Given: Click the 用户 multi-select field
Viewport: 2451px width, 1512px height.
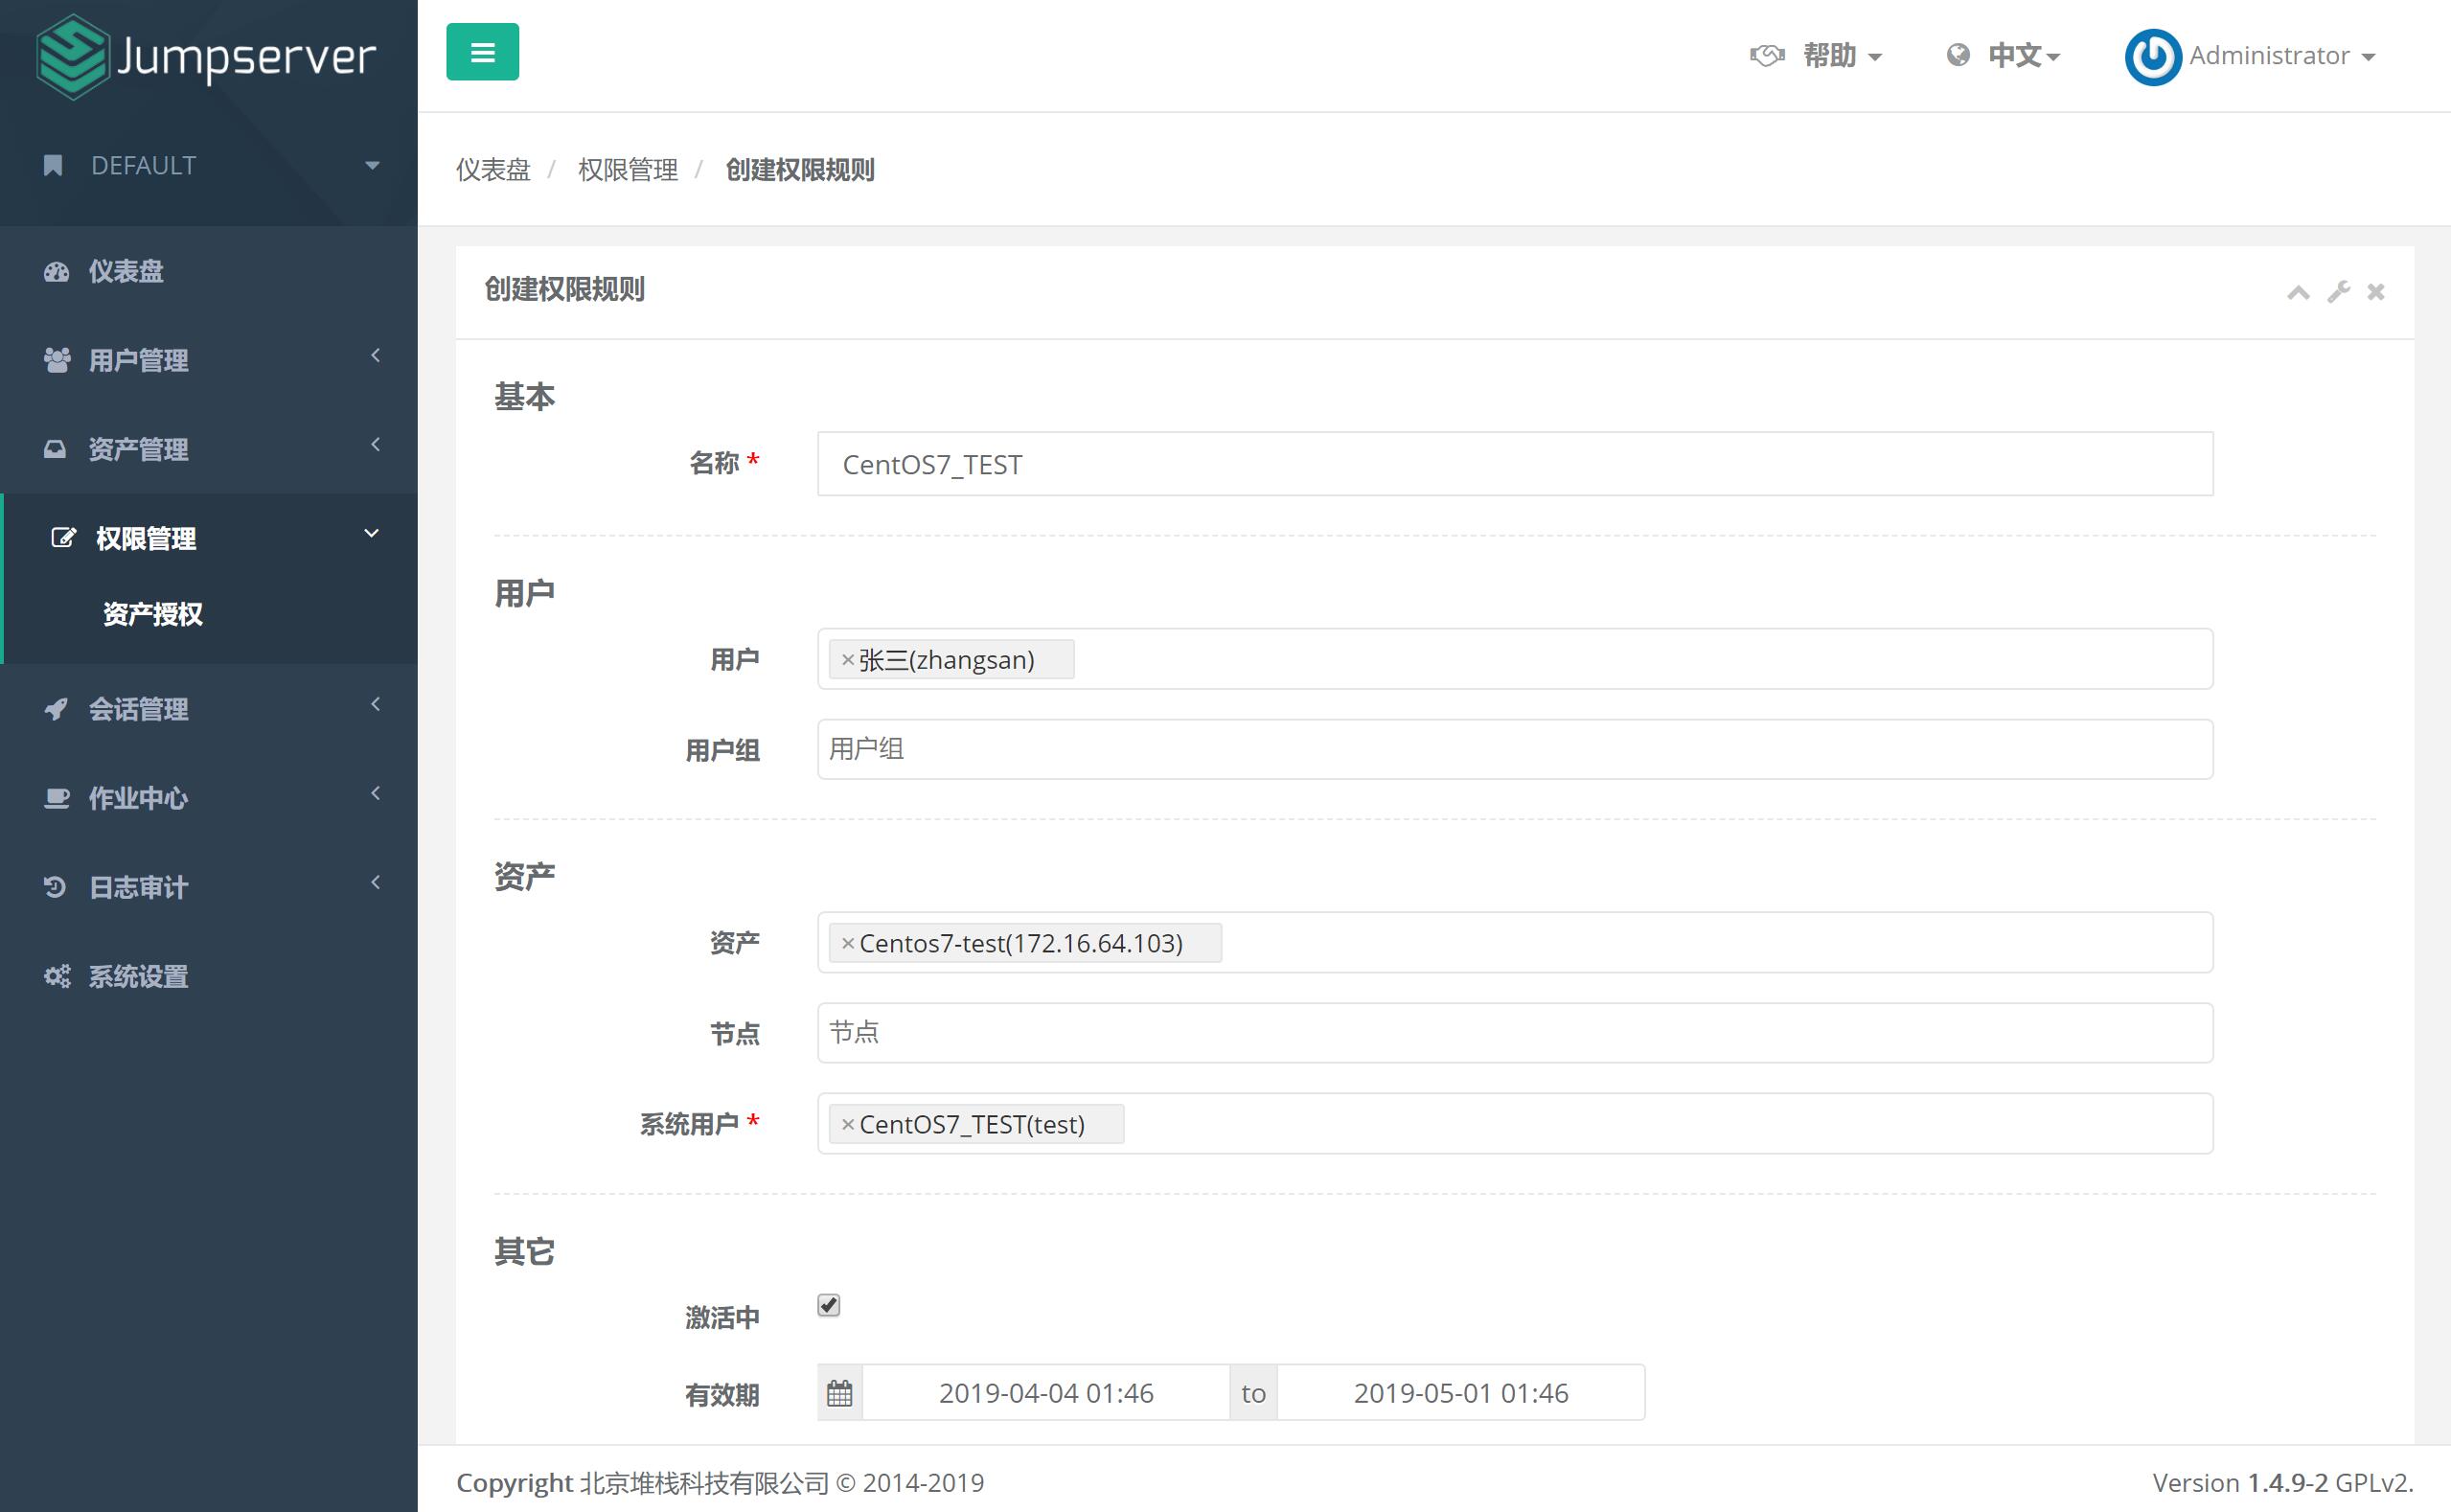Looking at the screenshot, I should pos(1515,659).
